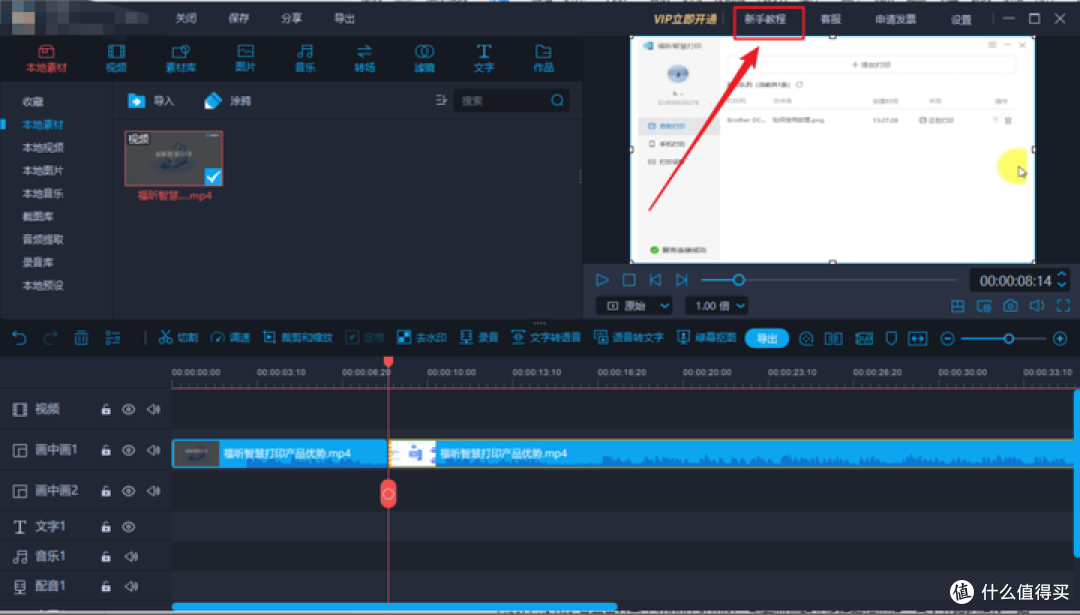Viewport: 1080px width, 615px height.
Task: Switch to the 素材库 material library tab
Action: click(180, 59)
